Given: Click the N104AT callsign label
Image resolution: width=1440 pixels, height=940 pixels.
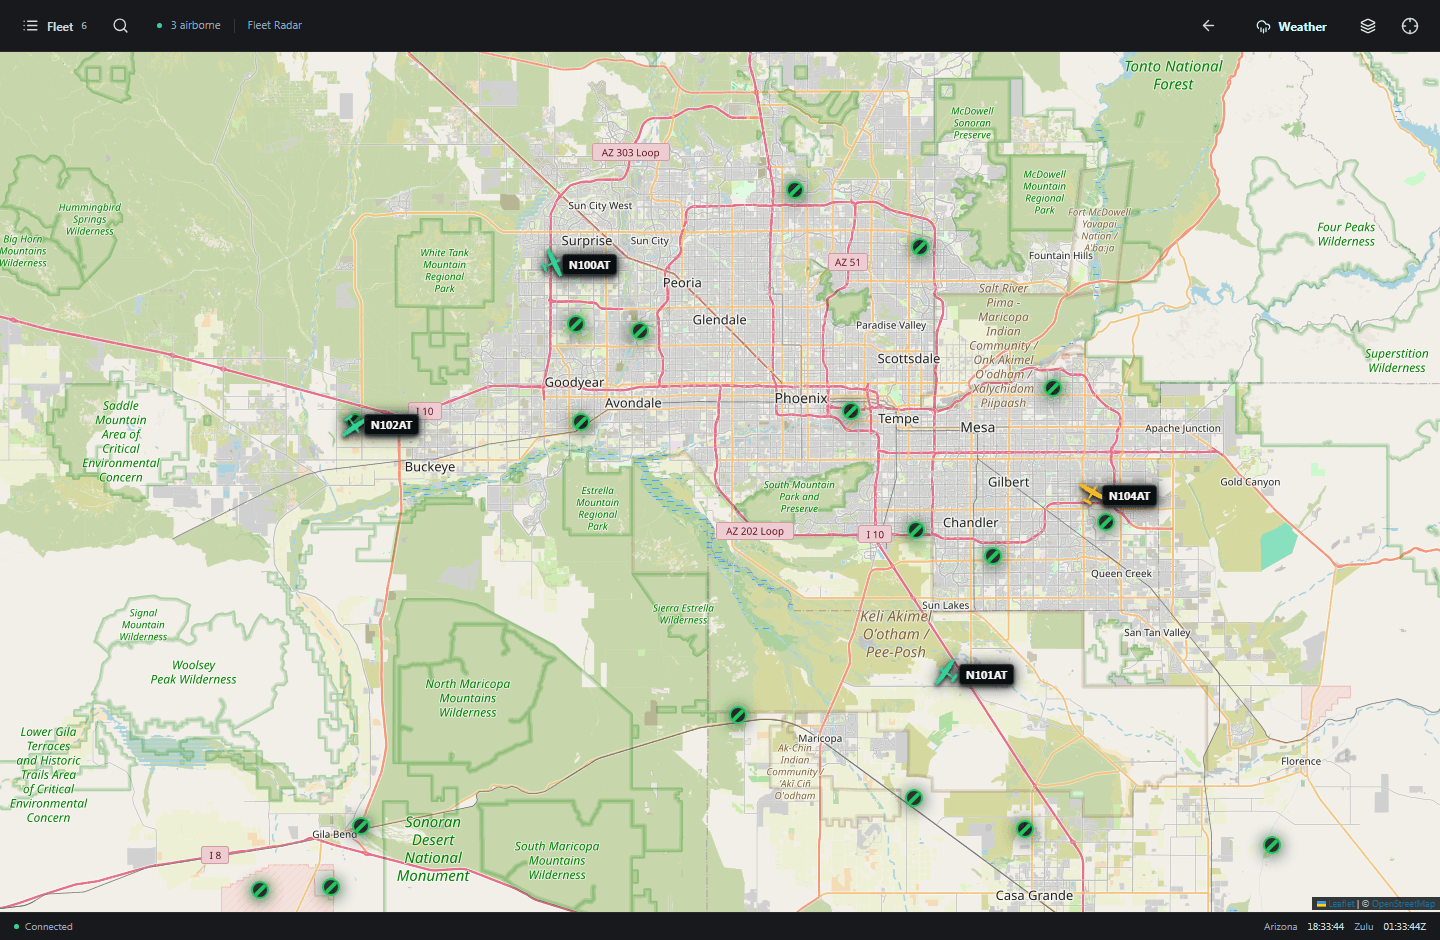Looking at the screenshot, I should point(1129,496).
